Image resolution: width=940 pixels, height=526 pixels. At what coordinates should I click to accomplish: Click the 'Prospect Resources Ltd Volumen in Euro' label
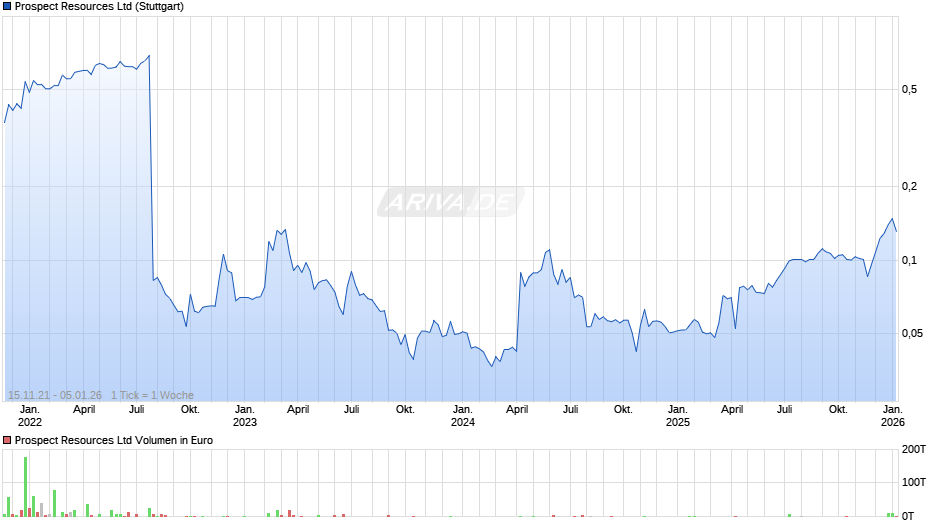[x=114, y=440]
